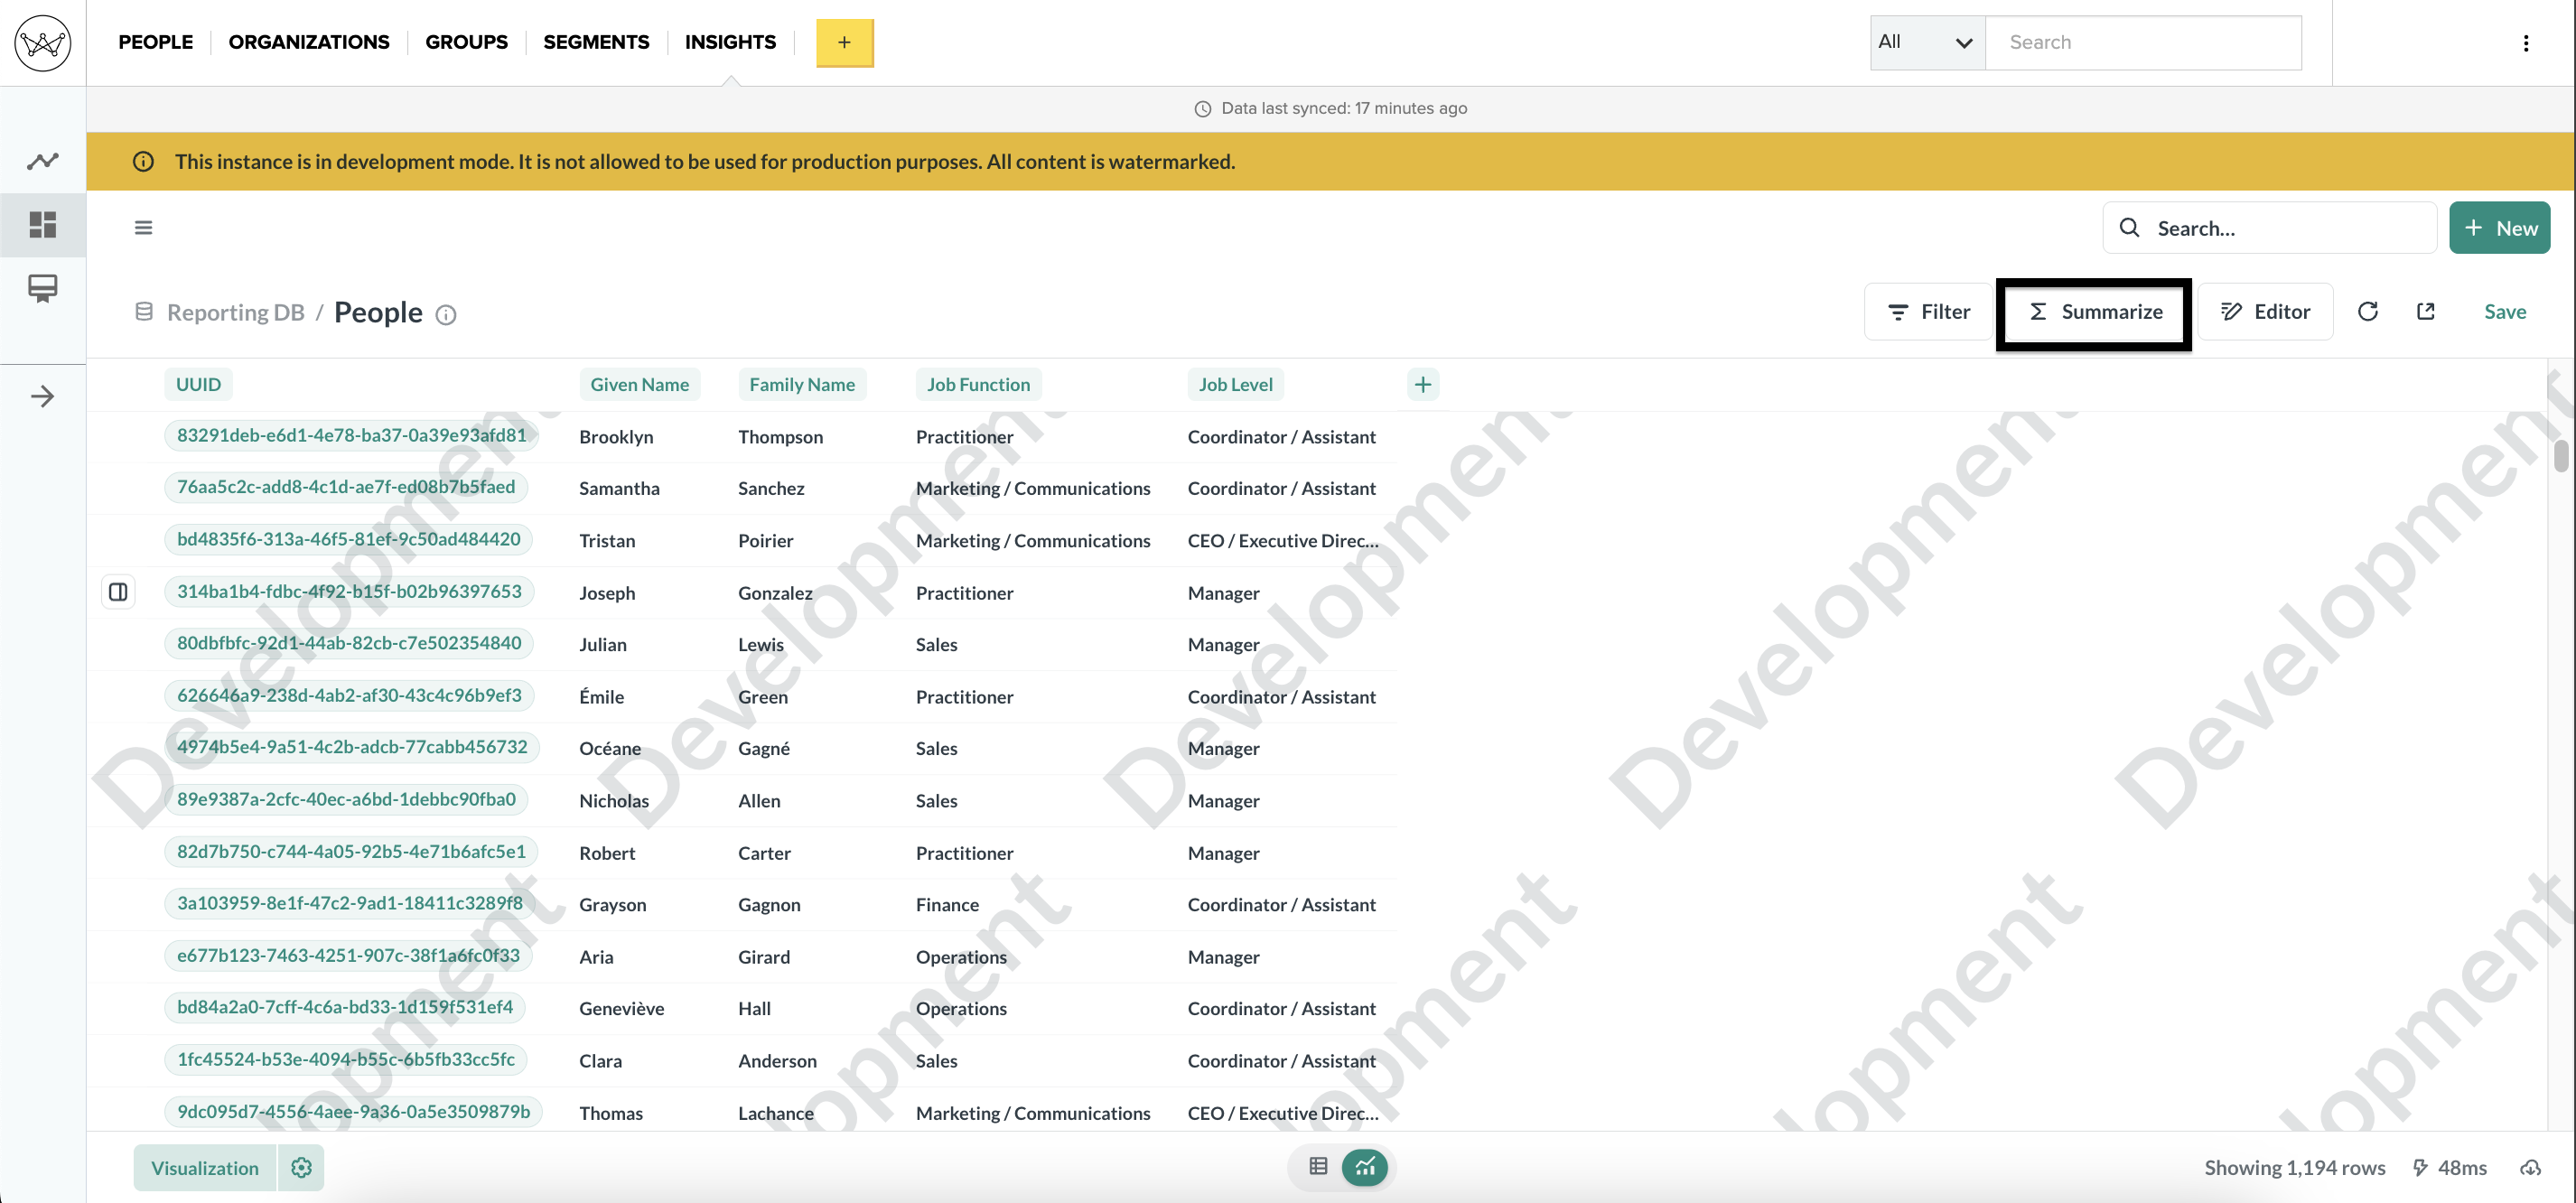This screenshot has height=1203, width=2576.
Task: Open the Family Name column header menu
Action: point(802,385)
